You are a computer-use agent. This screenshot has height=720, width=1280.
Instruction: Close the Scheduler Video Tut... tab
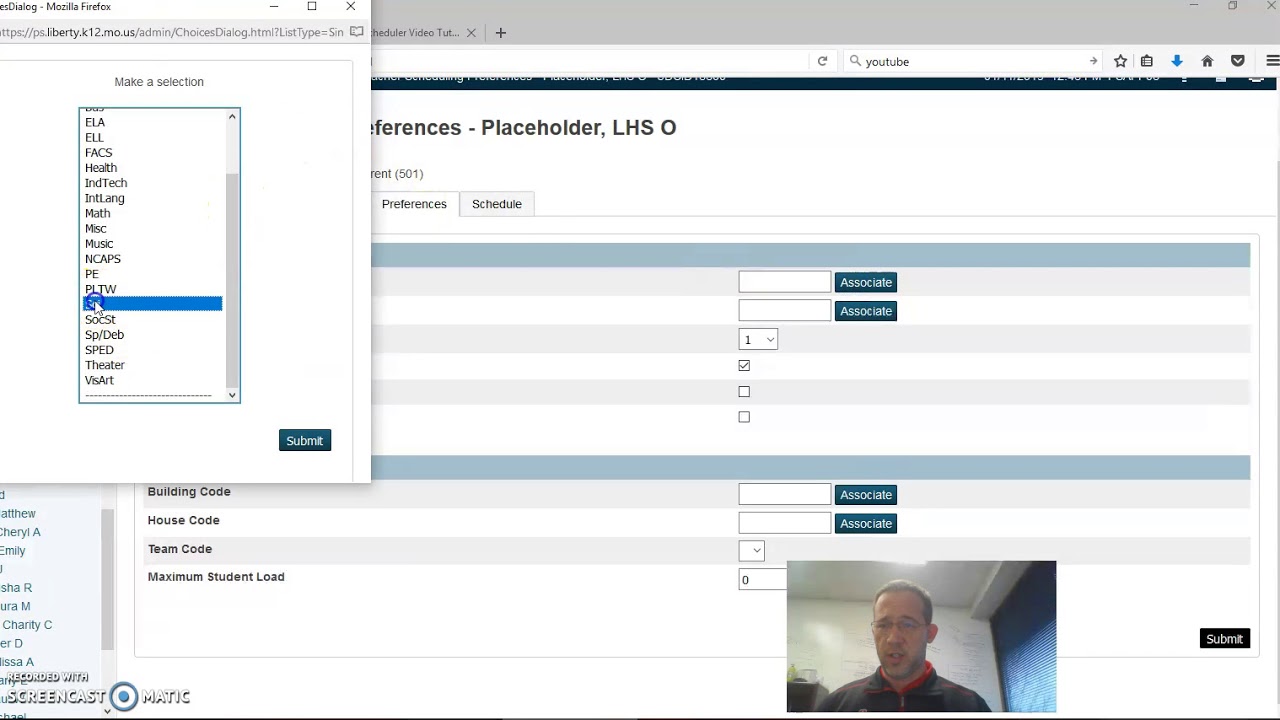(x=471, y=32)
